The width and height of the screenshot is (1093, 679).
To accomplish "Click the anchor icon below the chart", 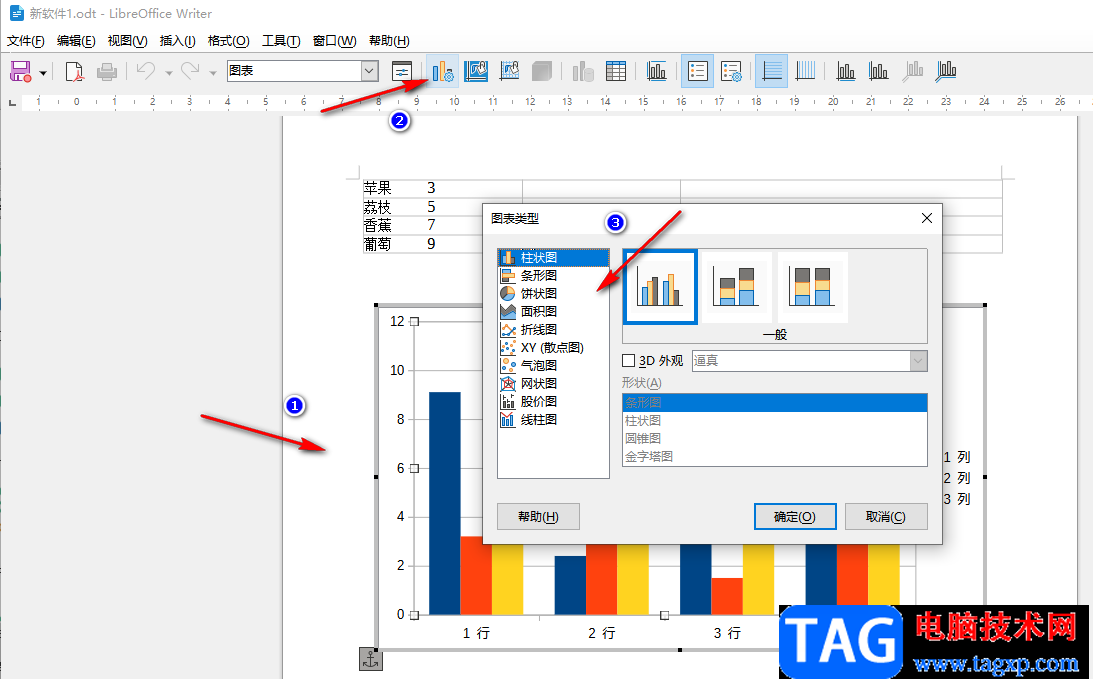I will click(x=371, y=659).
